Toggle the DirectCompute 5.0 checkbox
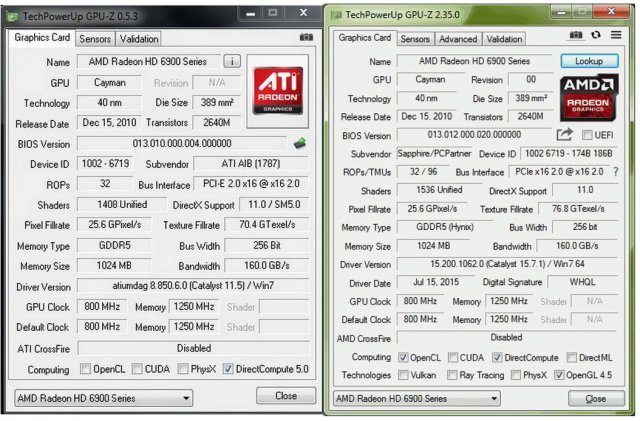The image size is (640, 421). pyautogui.click(x=228, y=369)
